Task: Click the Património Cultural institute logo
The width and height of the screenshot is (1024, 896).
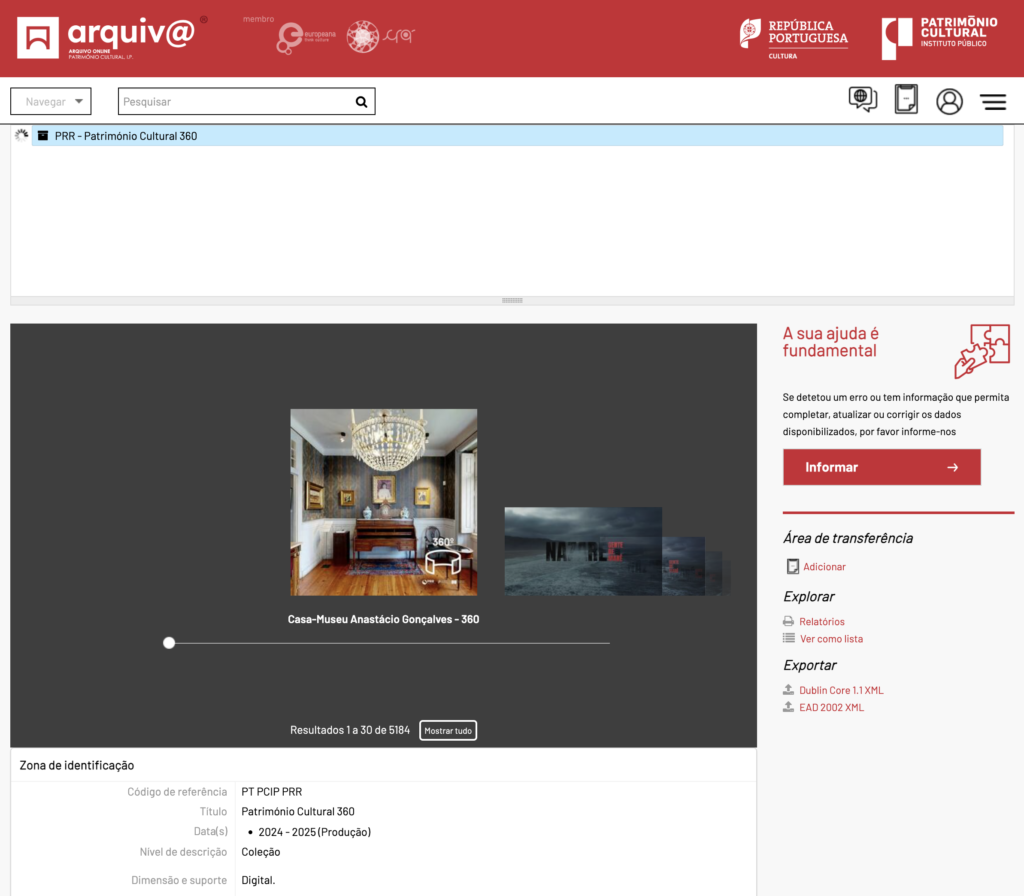Action: point(939,38)
